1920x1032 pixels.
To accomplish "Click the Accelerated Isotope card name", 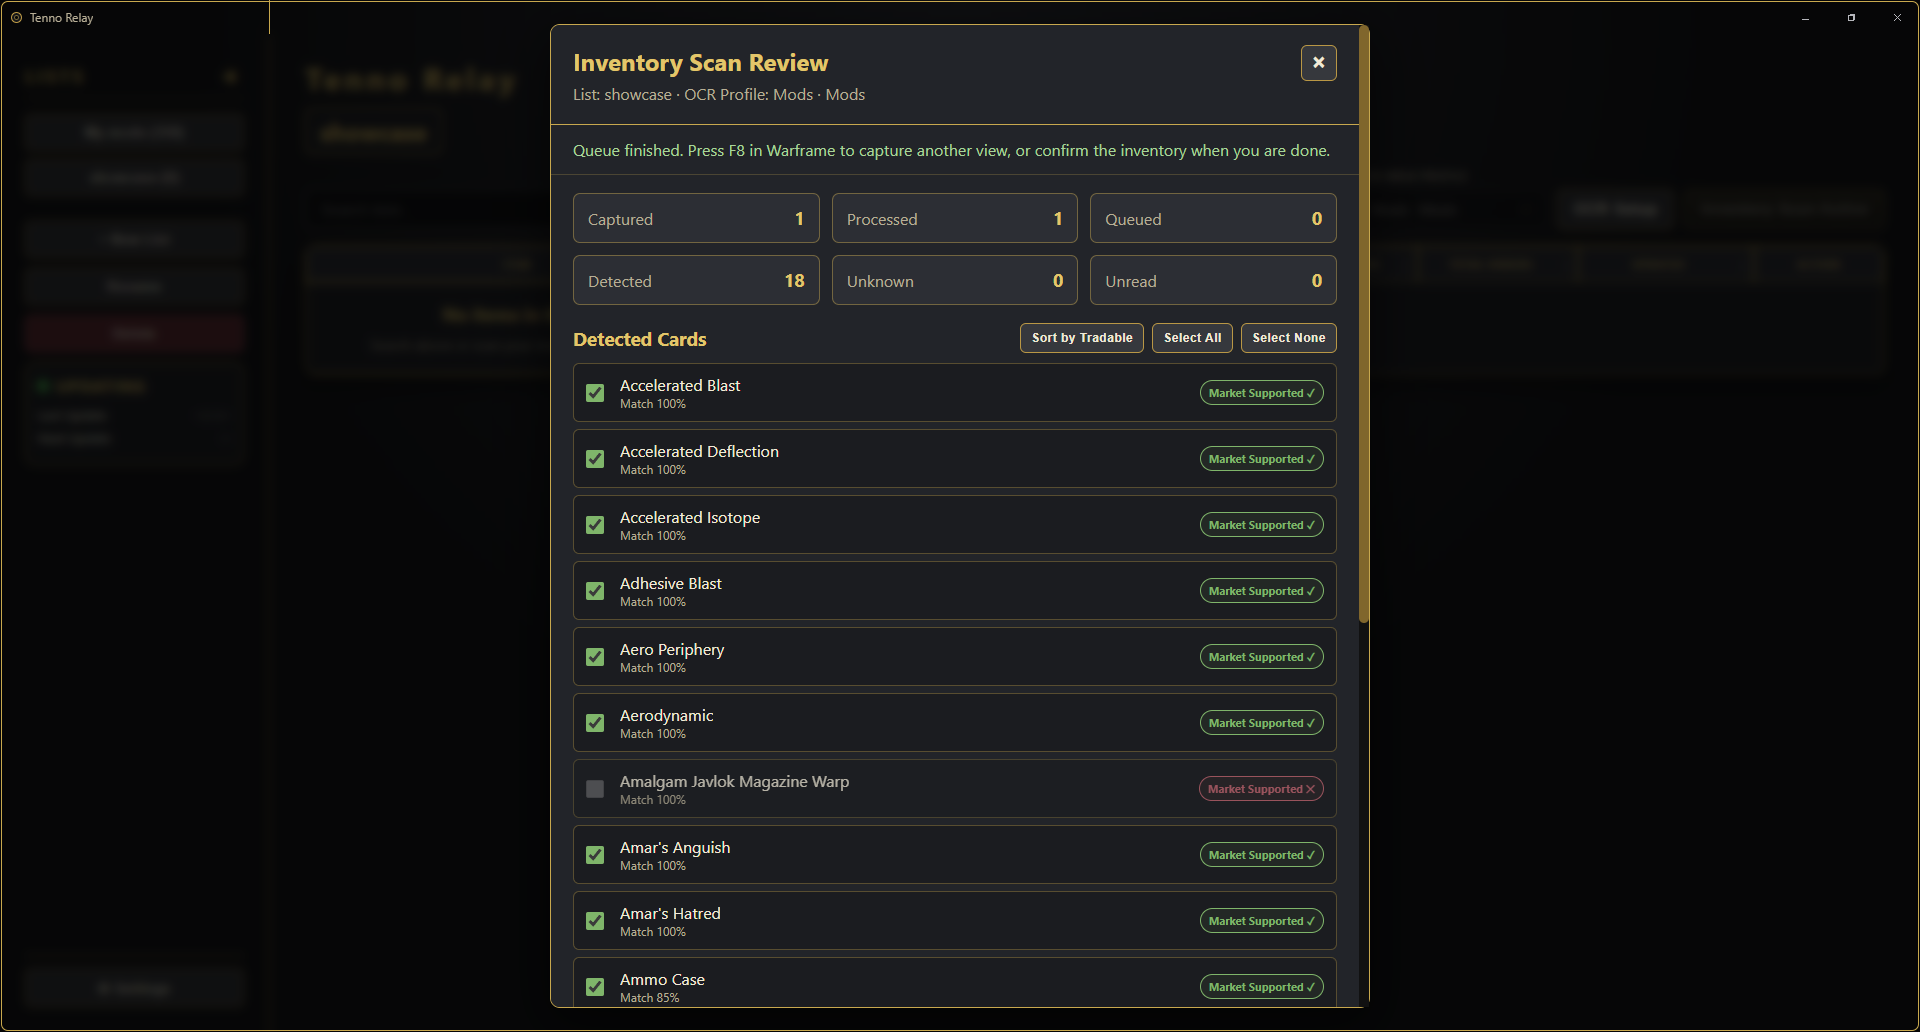I will [690, 517].
